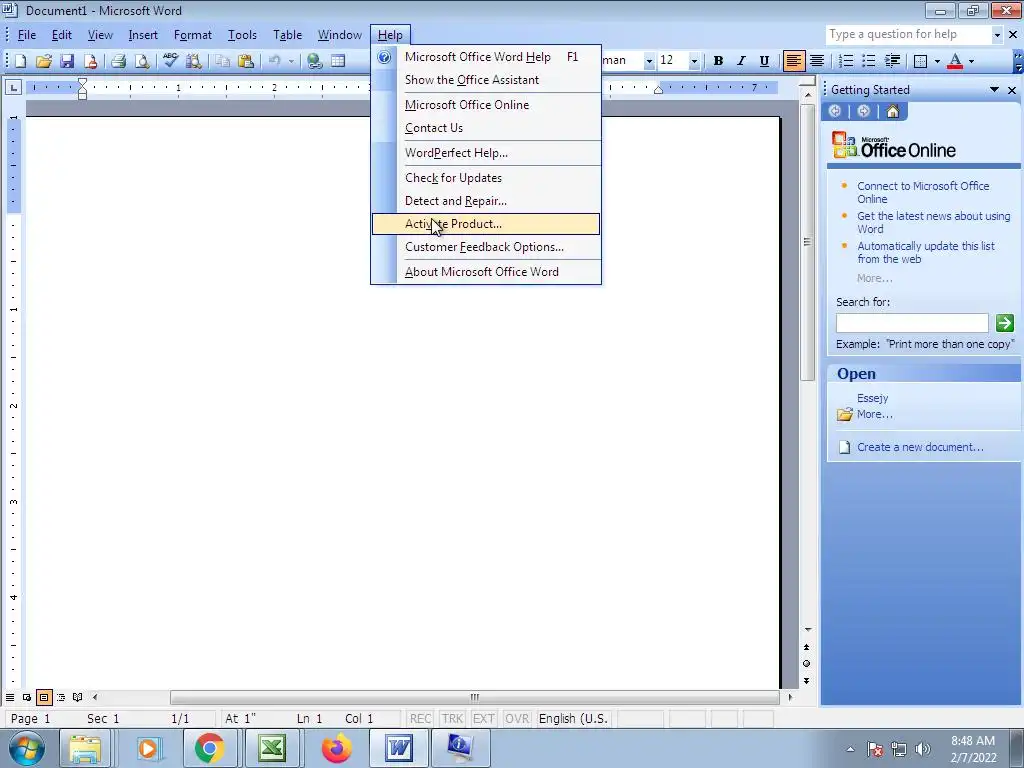This screenshot has width=1024, height=768.
Task: Click Select Browse Object circle button
Action: click(807, 664)
